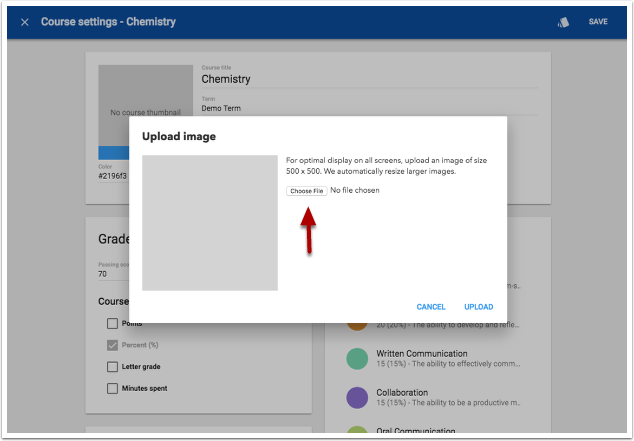Check the Minutes spent option
Image resolution: width=634 pixels, height=441 pixels.
(113, 388)
